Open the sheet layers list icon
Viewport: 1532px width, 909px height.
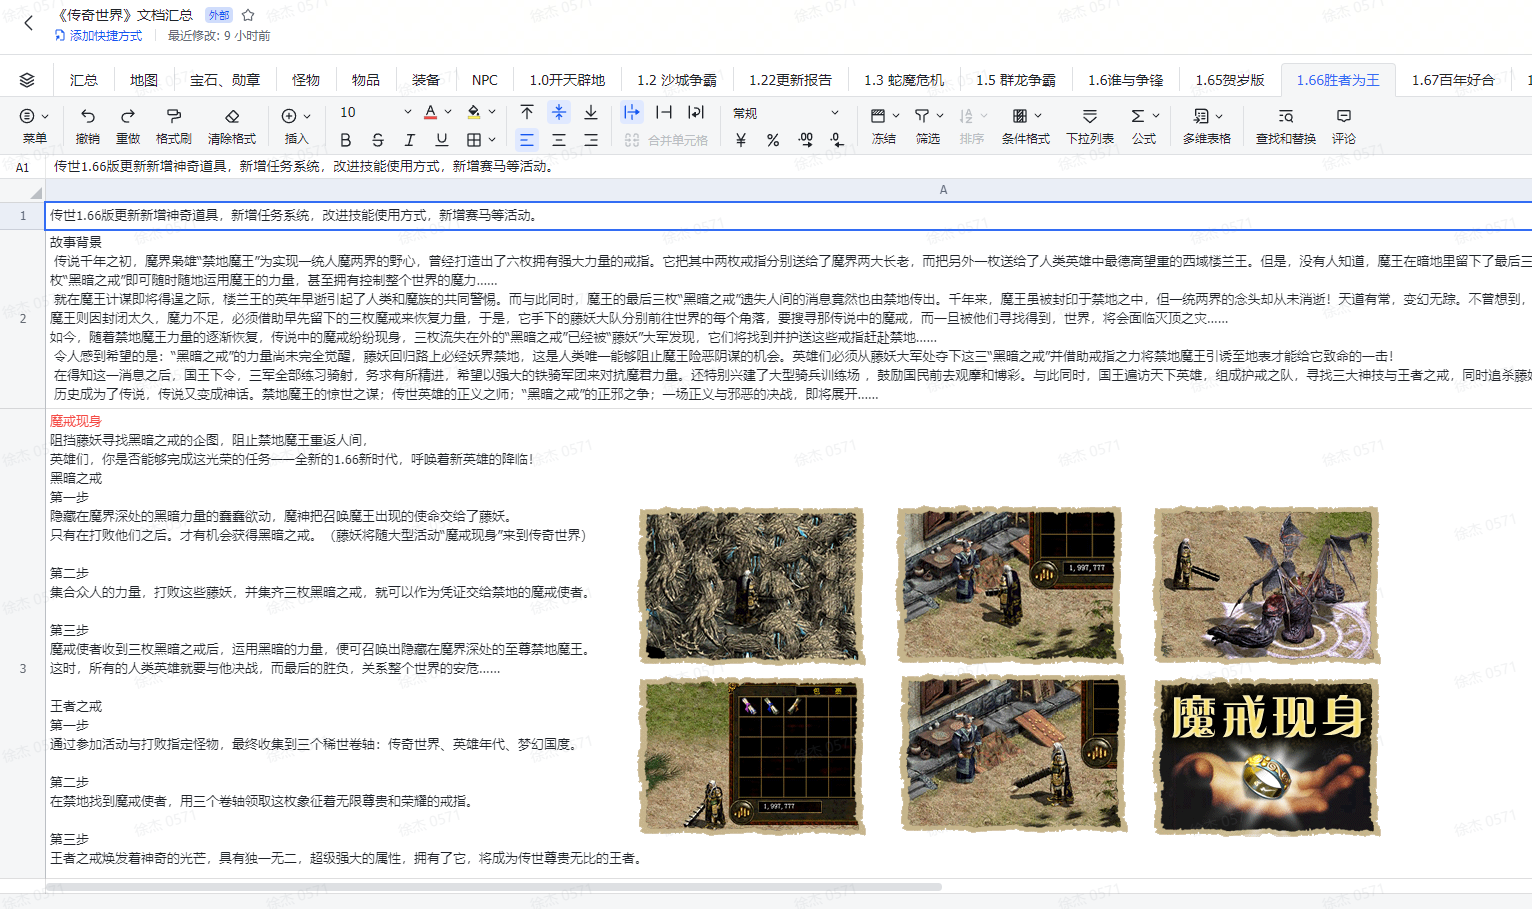[x=27, y=80]
